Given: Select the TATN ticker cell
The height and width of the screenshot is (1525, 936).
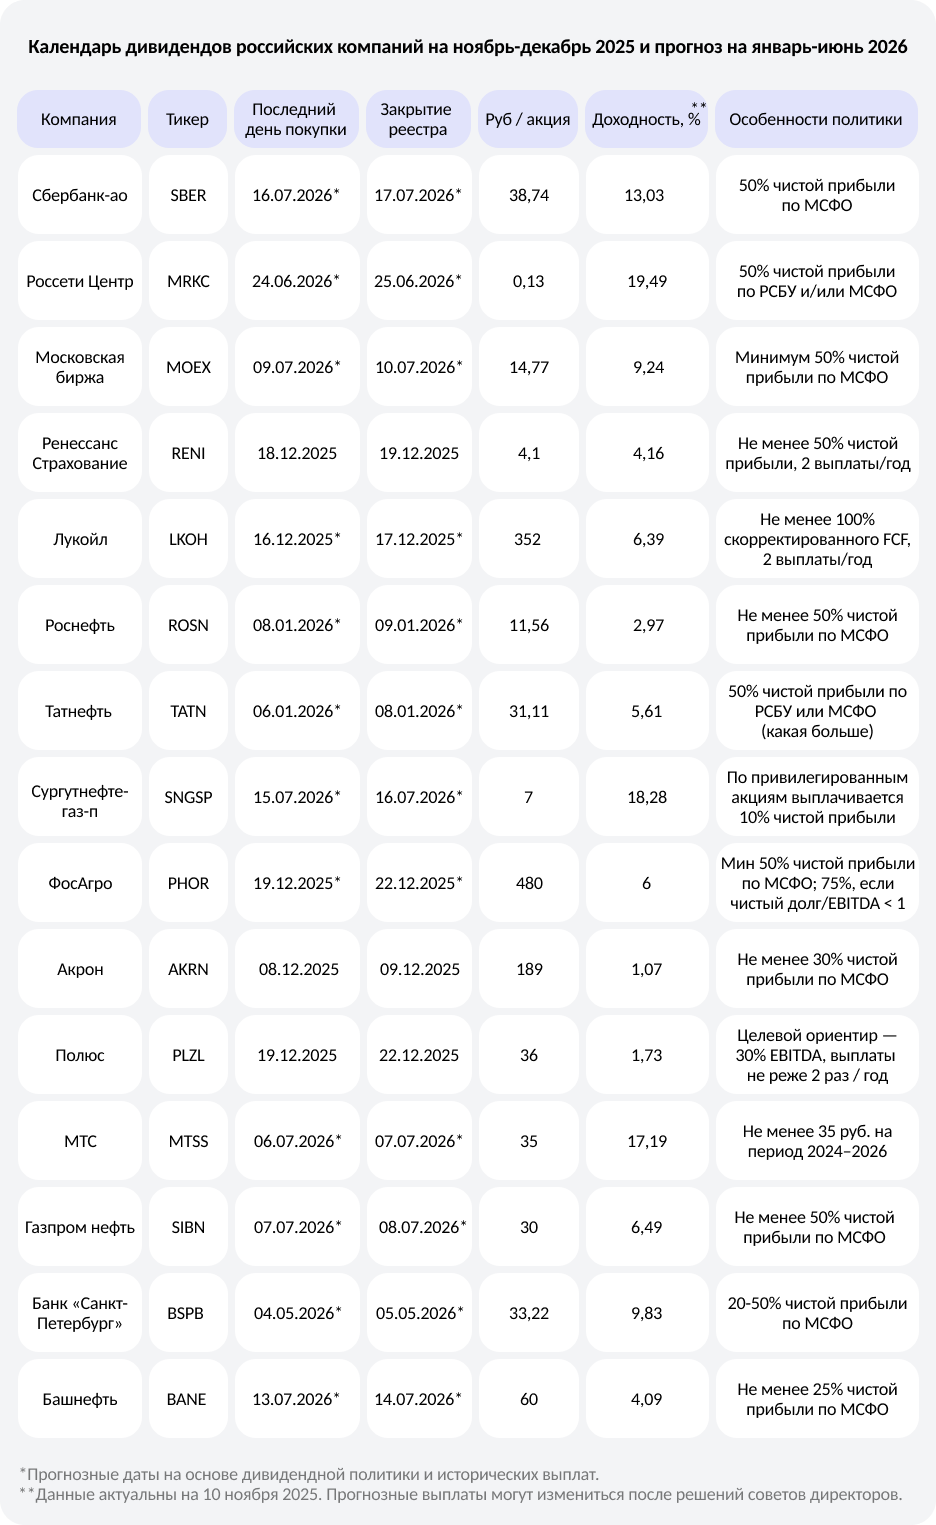Looking at the screenshot, I should click(188, 711).
